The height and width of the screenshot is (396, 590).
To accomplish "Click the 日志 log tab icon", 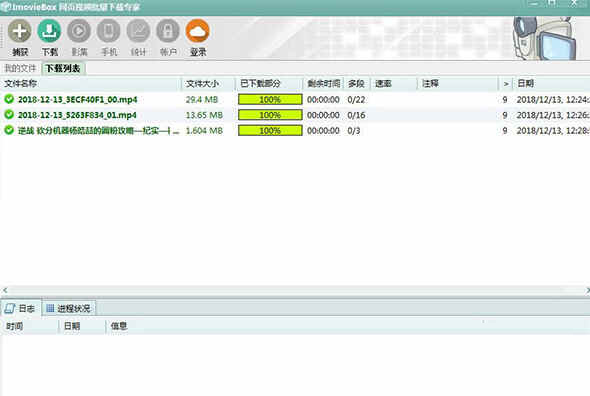I will (x=9, y=309).
